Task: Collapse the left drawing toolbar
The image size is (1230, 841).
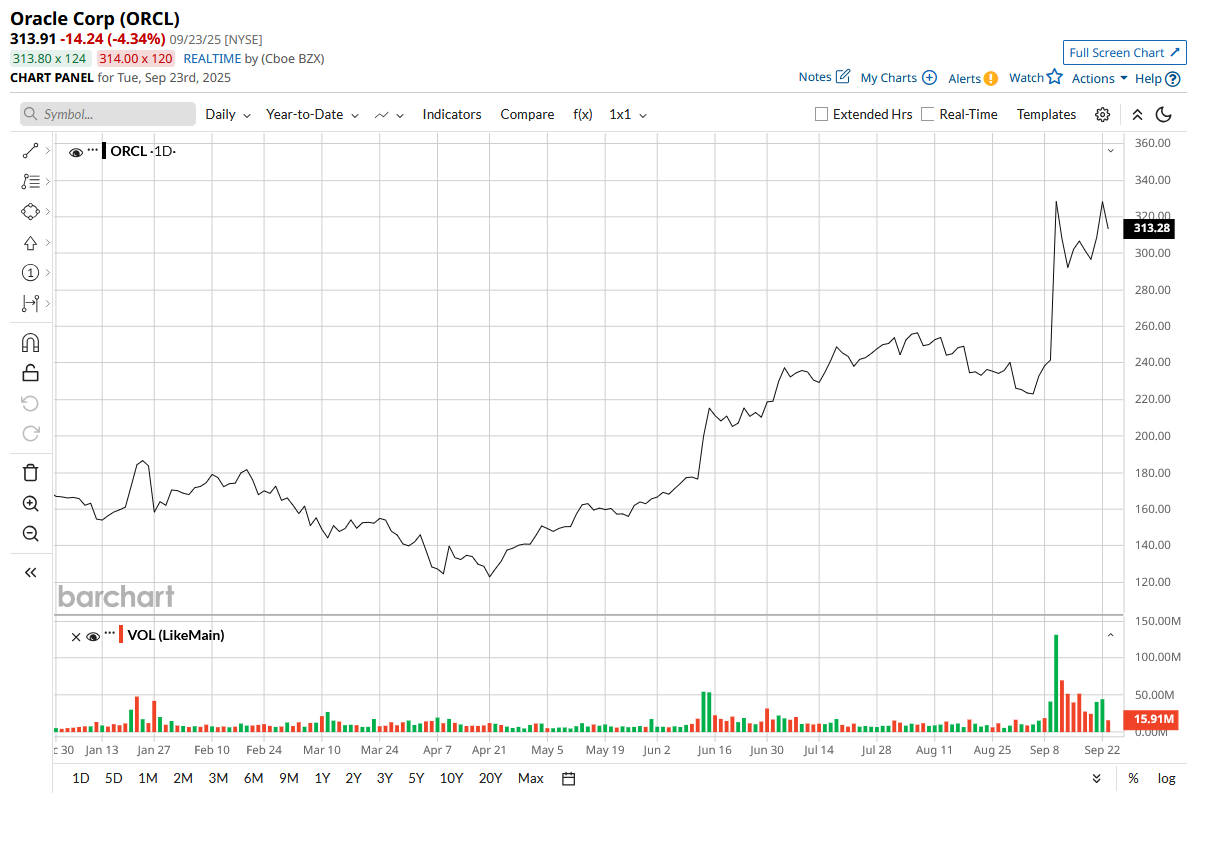Action: pos(30,572)
